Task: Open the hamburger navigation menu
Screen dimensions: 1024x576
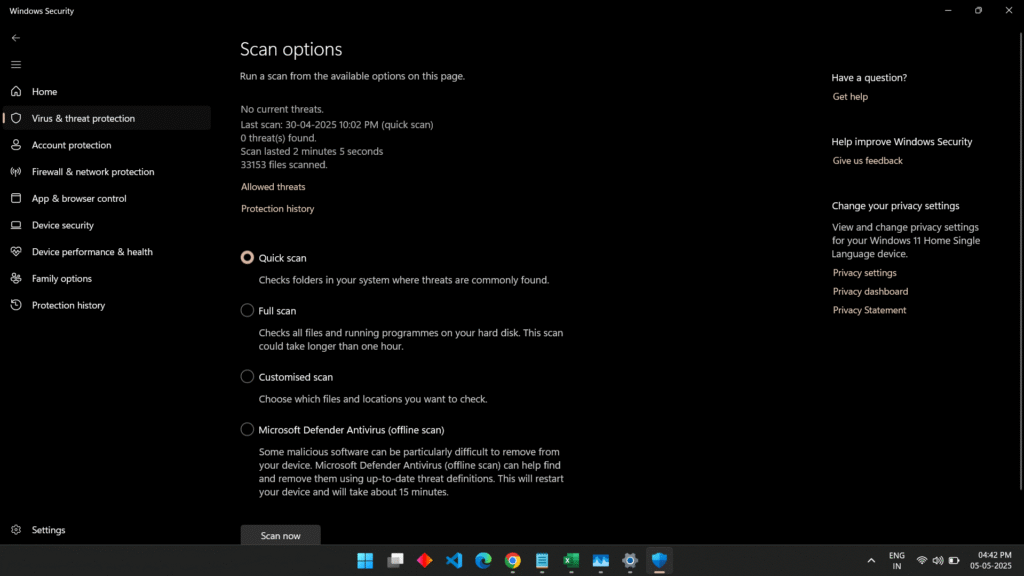Action: pyautogui.click(x=16, y=65)
